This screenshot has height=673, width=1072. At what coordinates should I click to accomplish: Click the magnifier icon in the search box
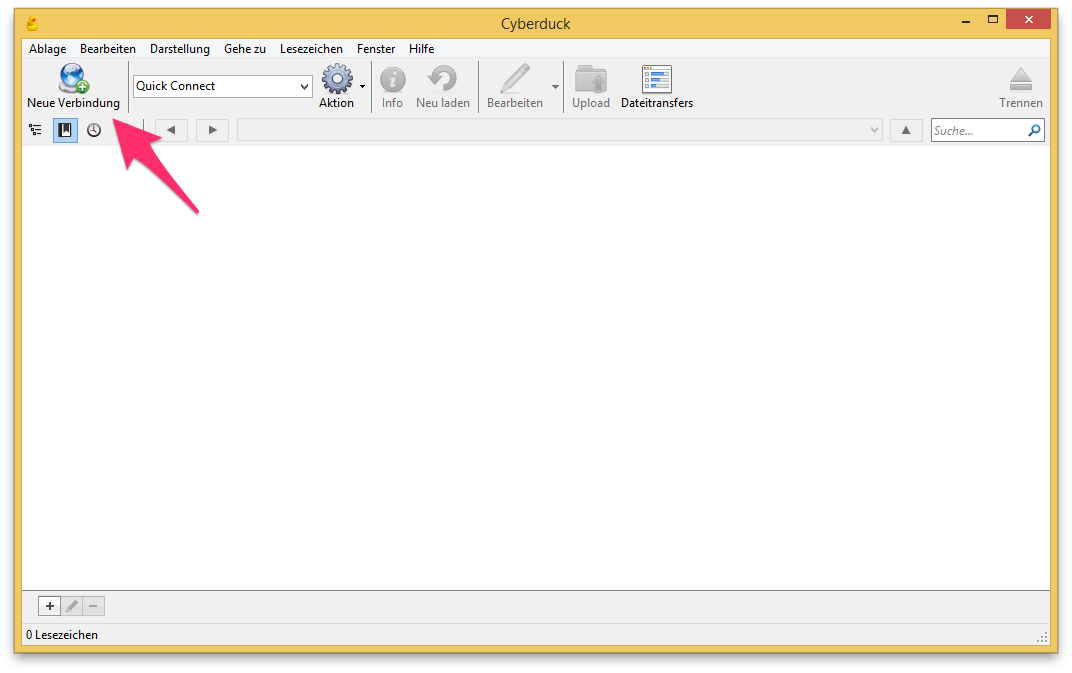(x=1034, y=130)
